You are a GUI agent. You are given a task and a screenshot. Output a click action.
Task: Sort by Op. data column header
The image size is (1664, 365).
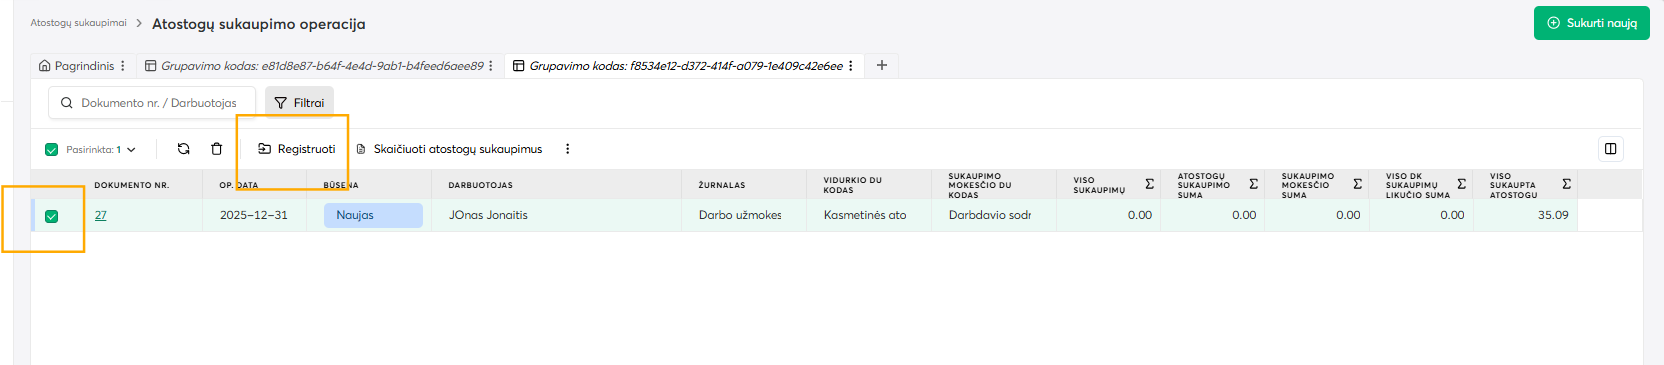[238, 185]
